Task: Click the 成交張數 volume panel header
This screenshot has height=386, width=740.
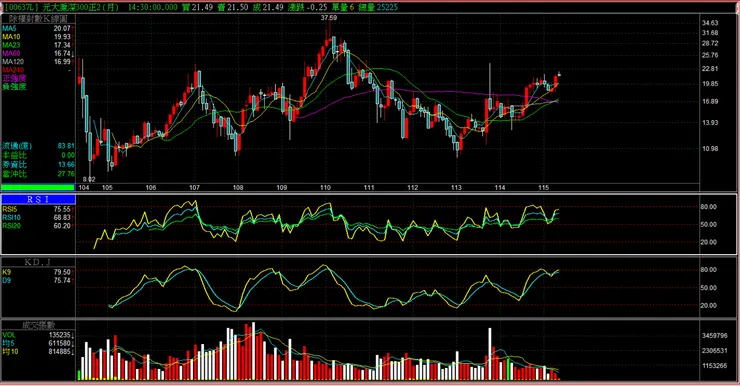Action: [38, 325]
